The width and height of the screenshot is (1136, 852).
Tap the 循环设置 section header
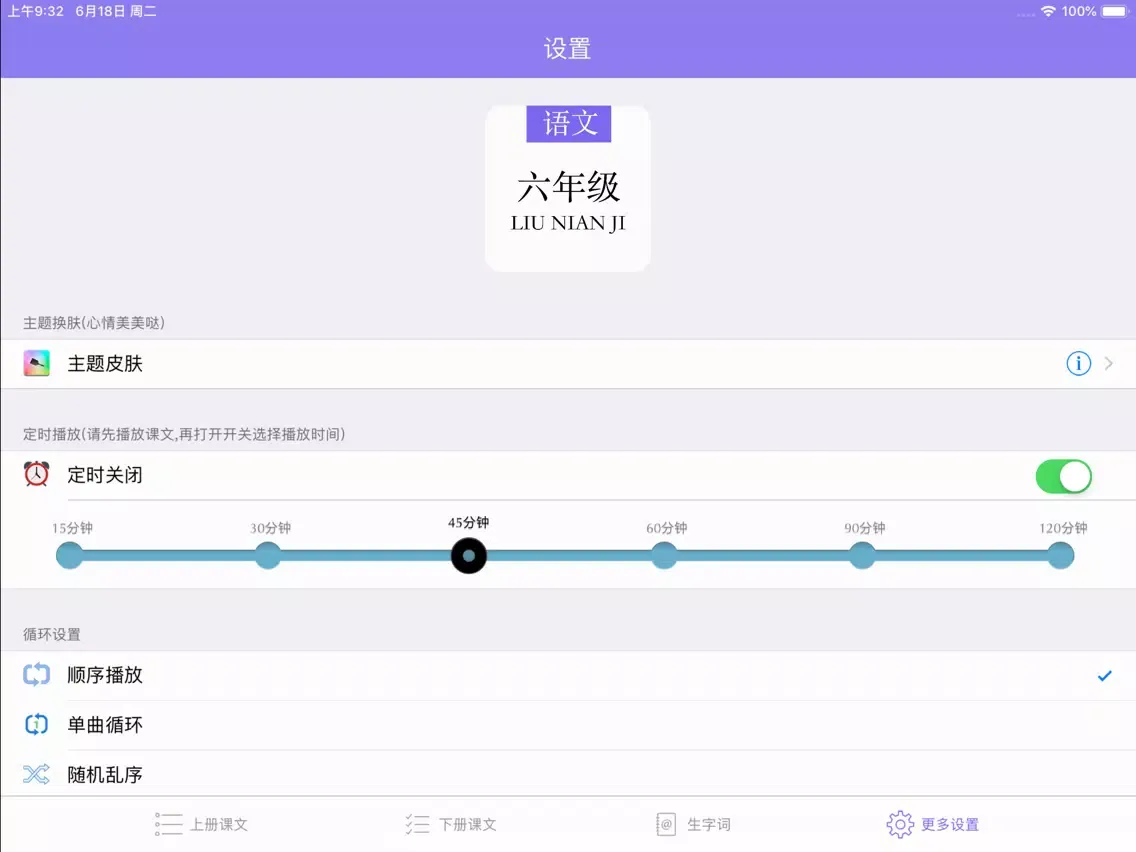click(51, 634)
